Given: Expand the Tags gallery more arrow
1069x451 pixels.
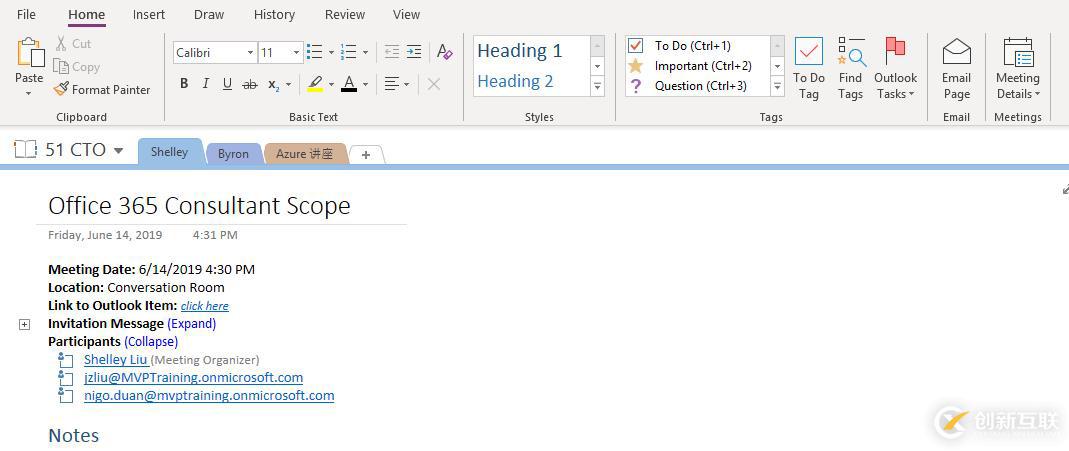Looking at the screenshot, I should [x=777, y=87].
